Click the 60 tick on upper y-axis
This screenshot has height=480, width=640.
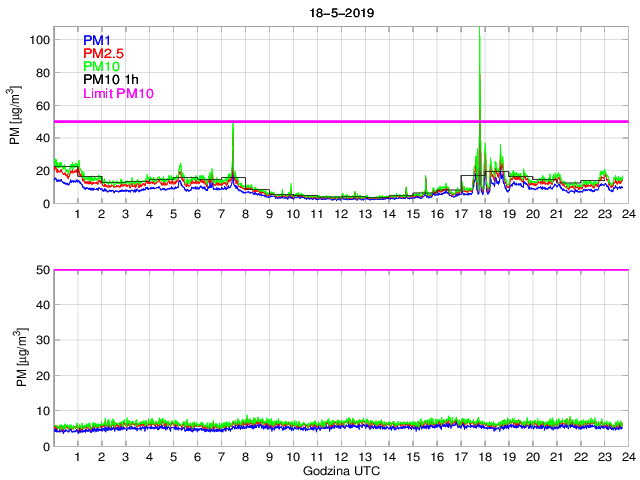click(42, 105)
